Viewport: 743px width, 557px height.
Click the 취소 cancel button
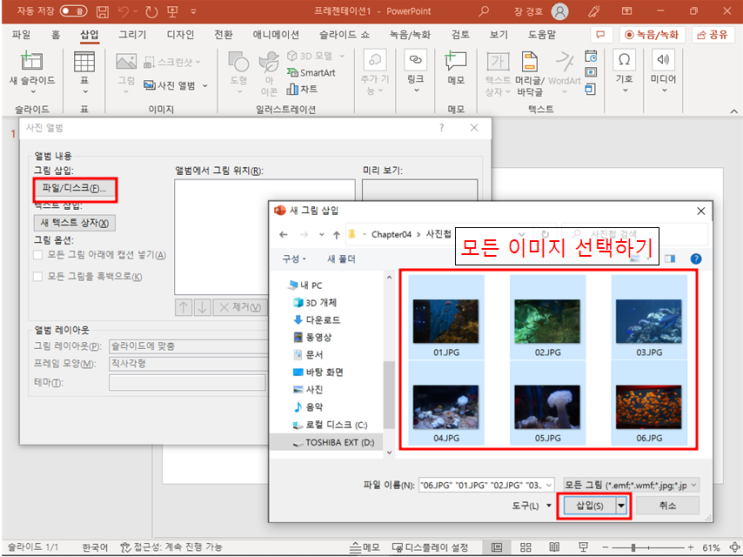[668, 506]
